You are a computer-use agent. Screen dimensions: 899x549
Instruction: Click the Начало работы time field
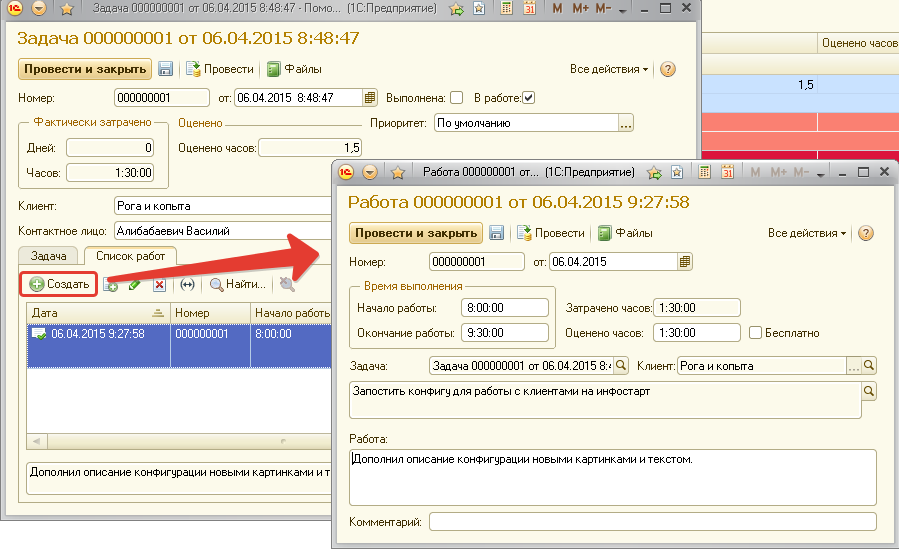(505, 308)
